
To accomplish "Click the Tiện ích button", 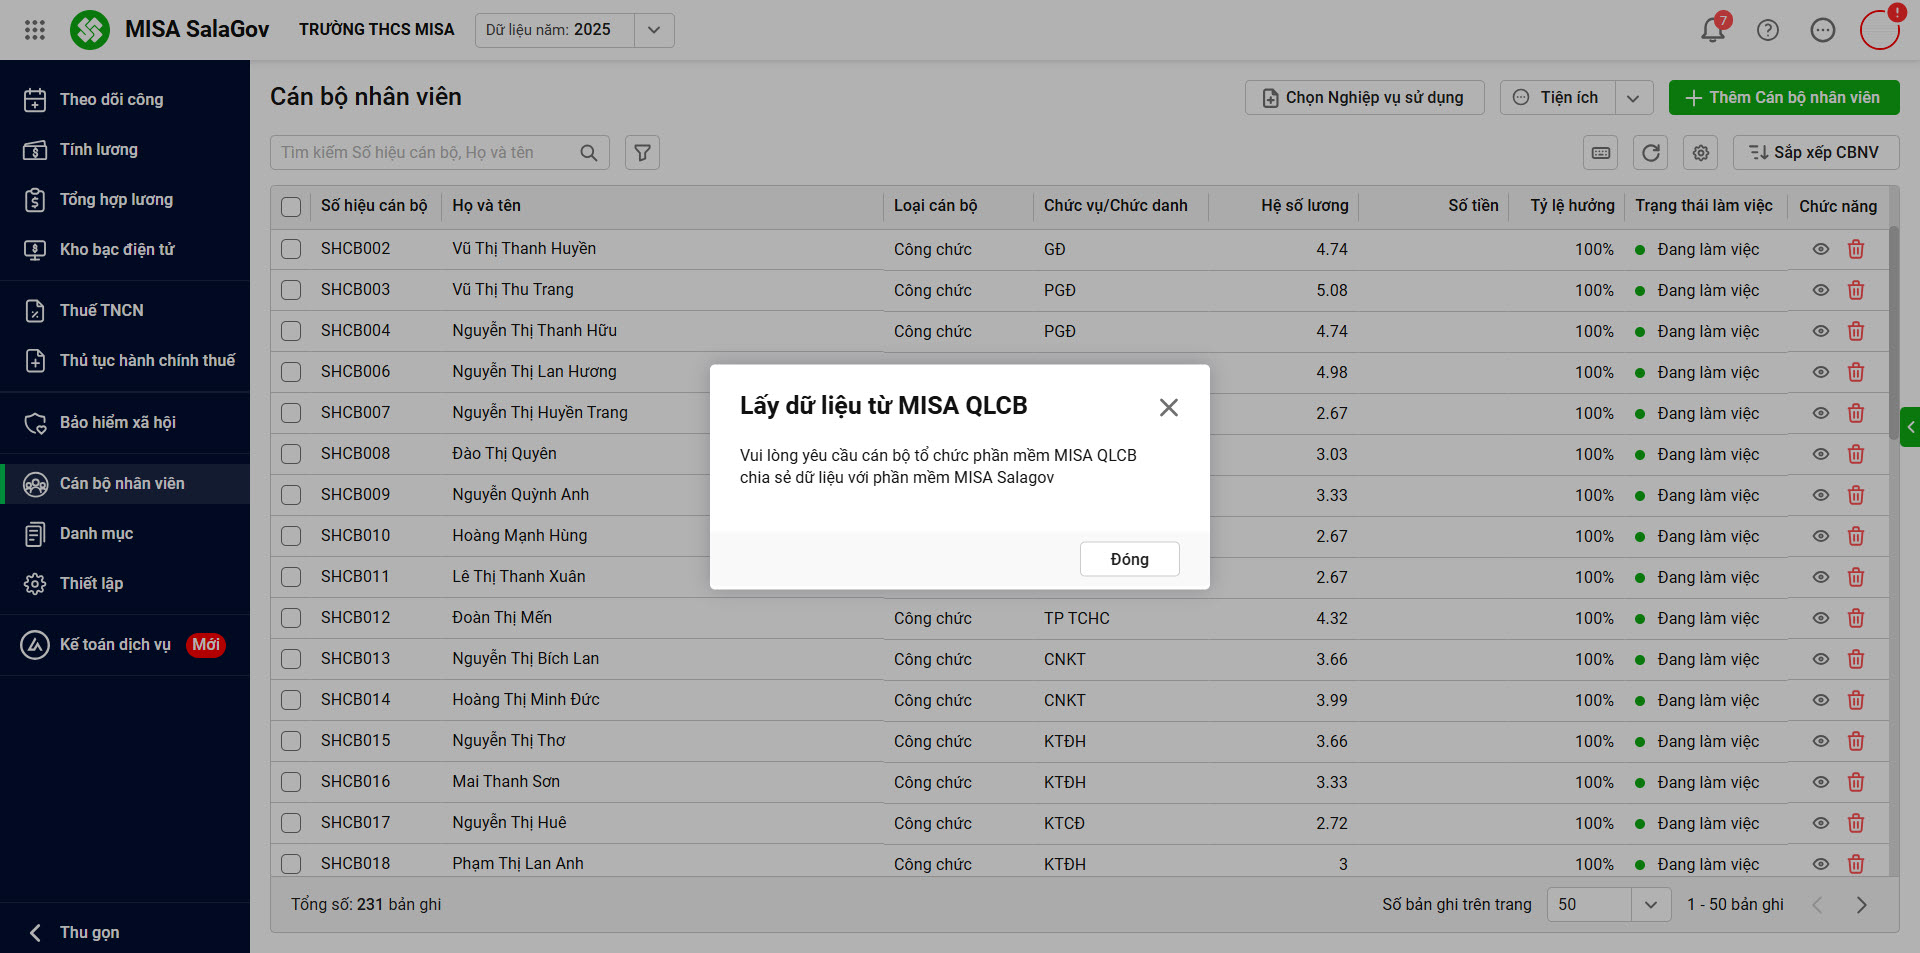I will 1558,98.
